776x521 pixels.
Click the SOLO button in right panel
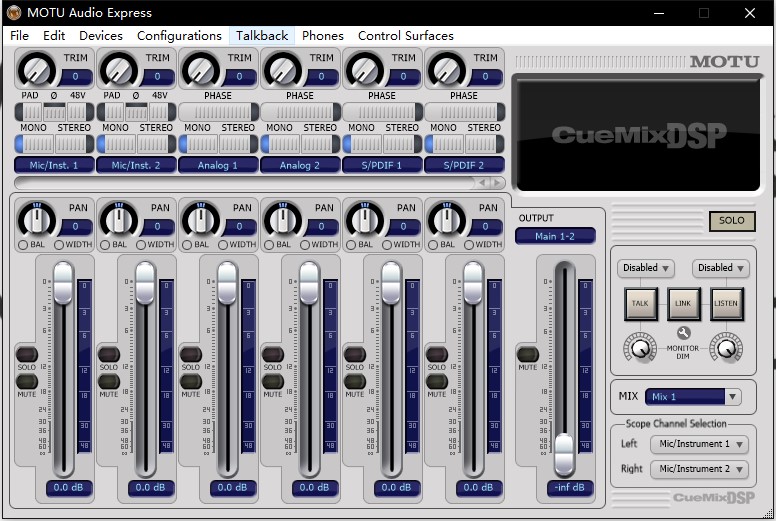732,221
